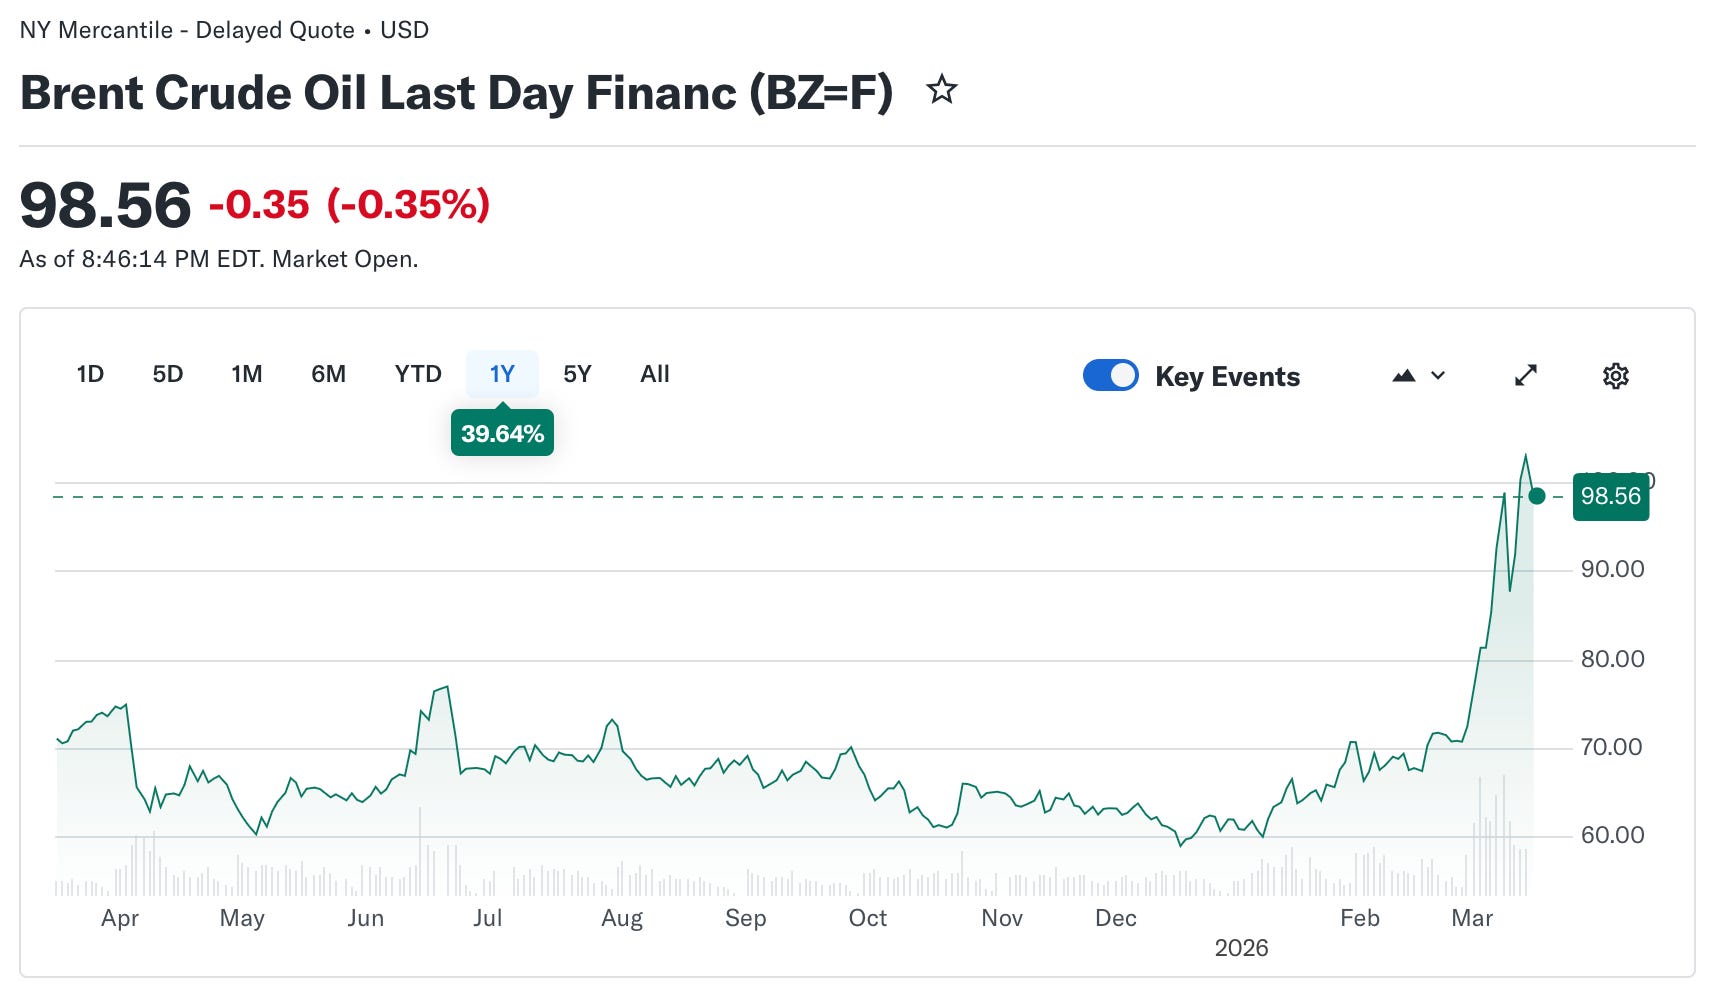Select the 1D time range
The width and height of the screenshot is (1718, 996).
(90, 374)
